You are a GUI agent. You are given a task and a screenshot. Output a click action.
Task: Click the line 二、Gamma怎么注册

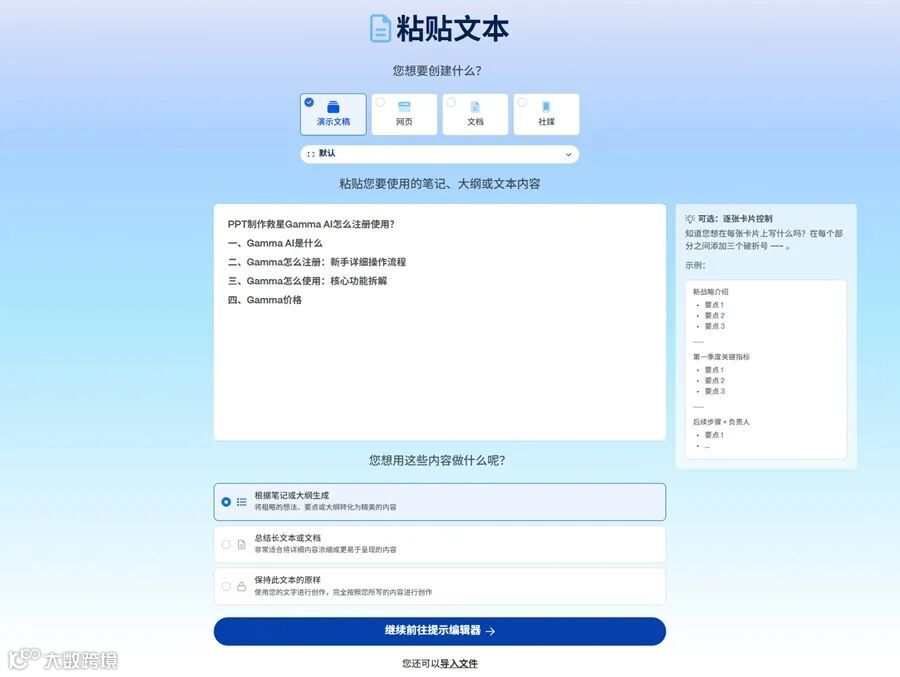tap(317, 262)
